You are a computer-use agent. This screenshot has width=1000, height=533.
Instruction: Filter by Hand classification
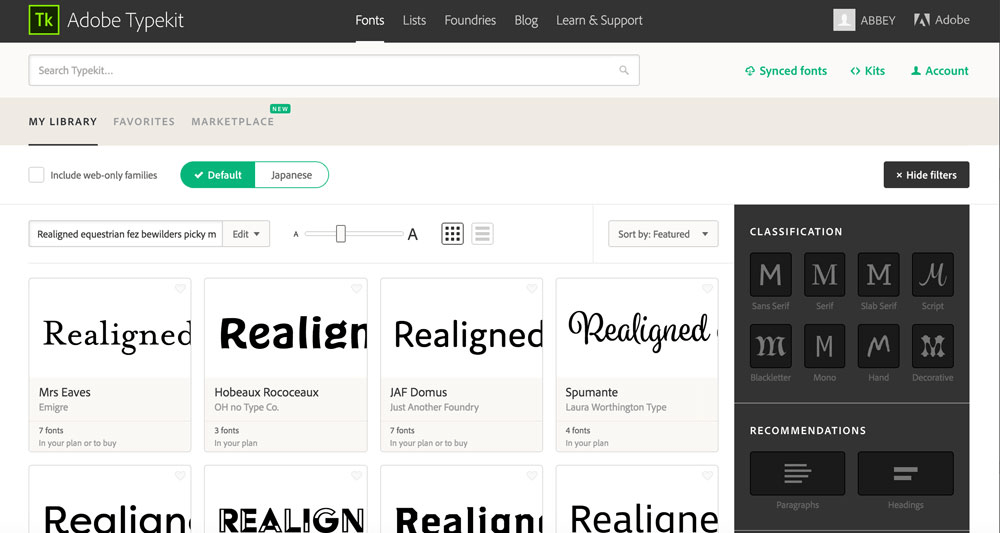879,346
